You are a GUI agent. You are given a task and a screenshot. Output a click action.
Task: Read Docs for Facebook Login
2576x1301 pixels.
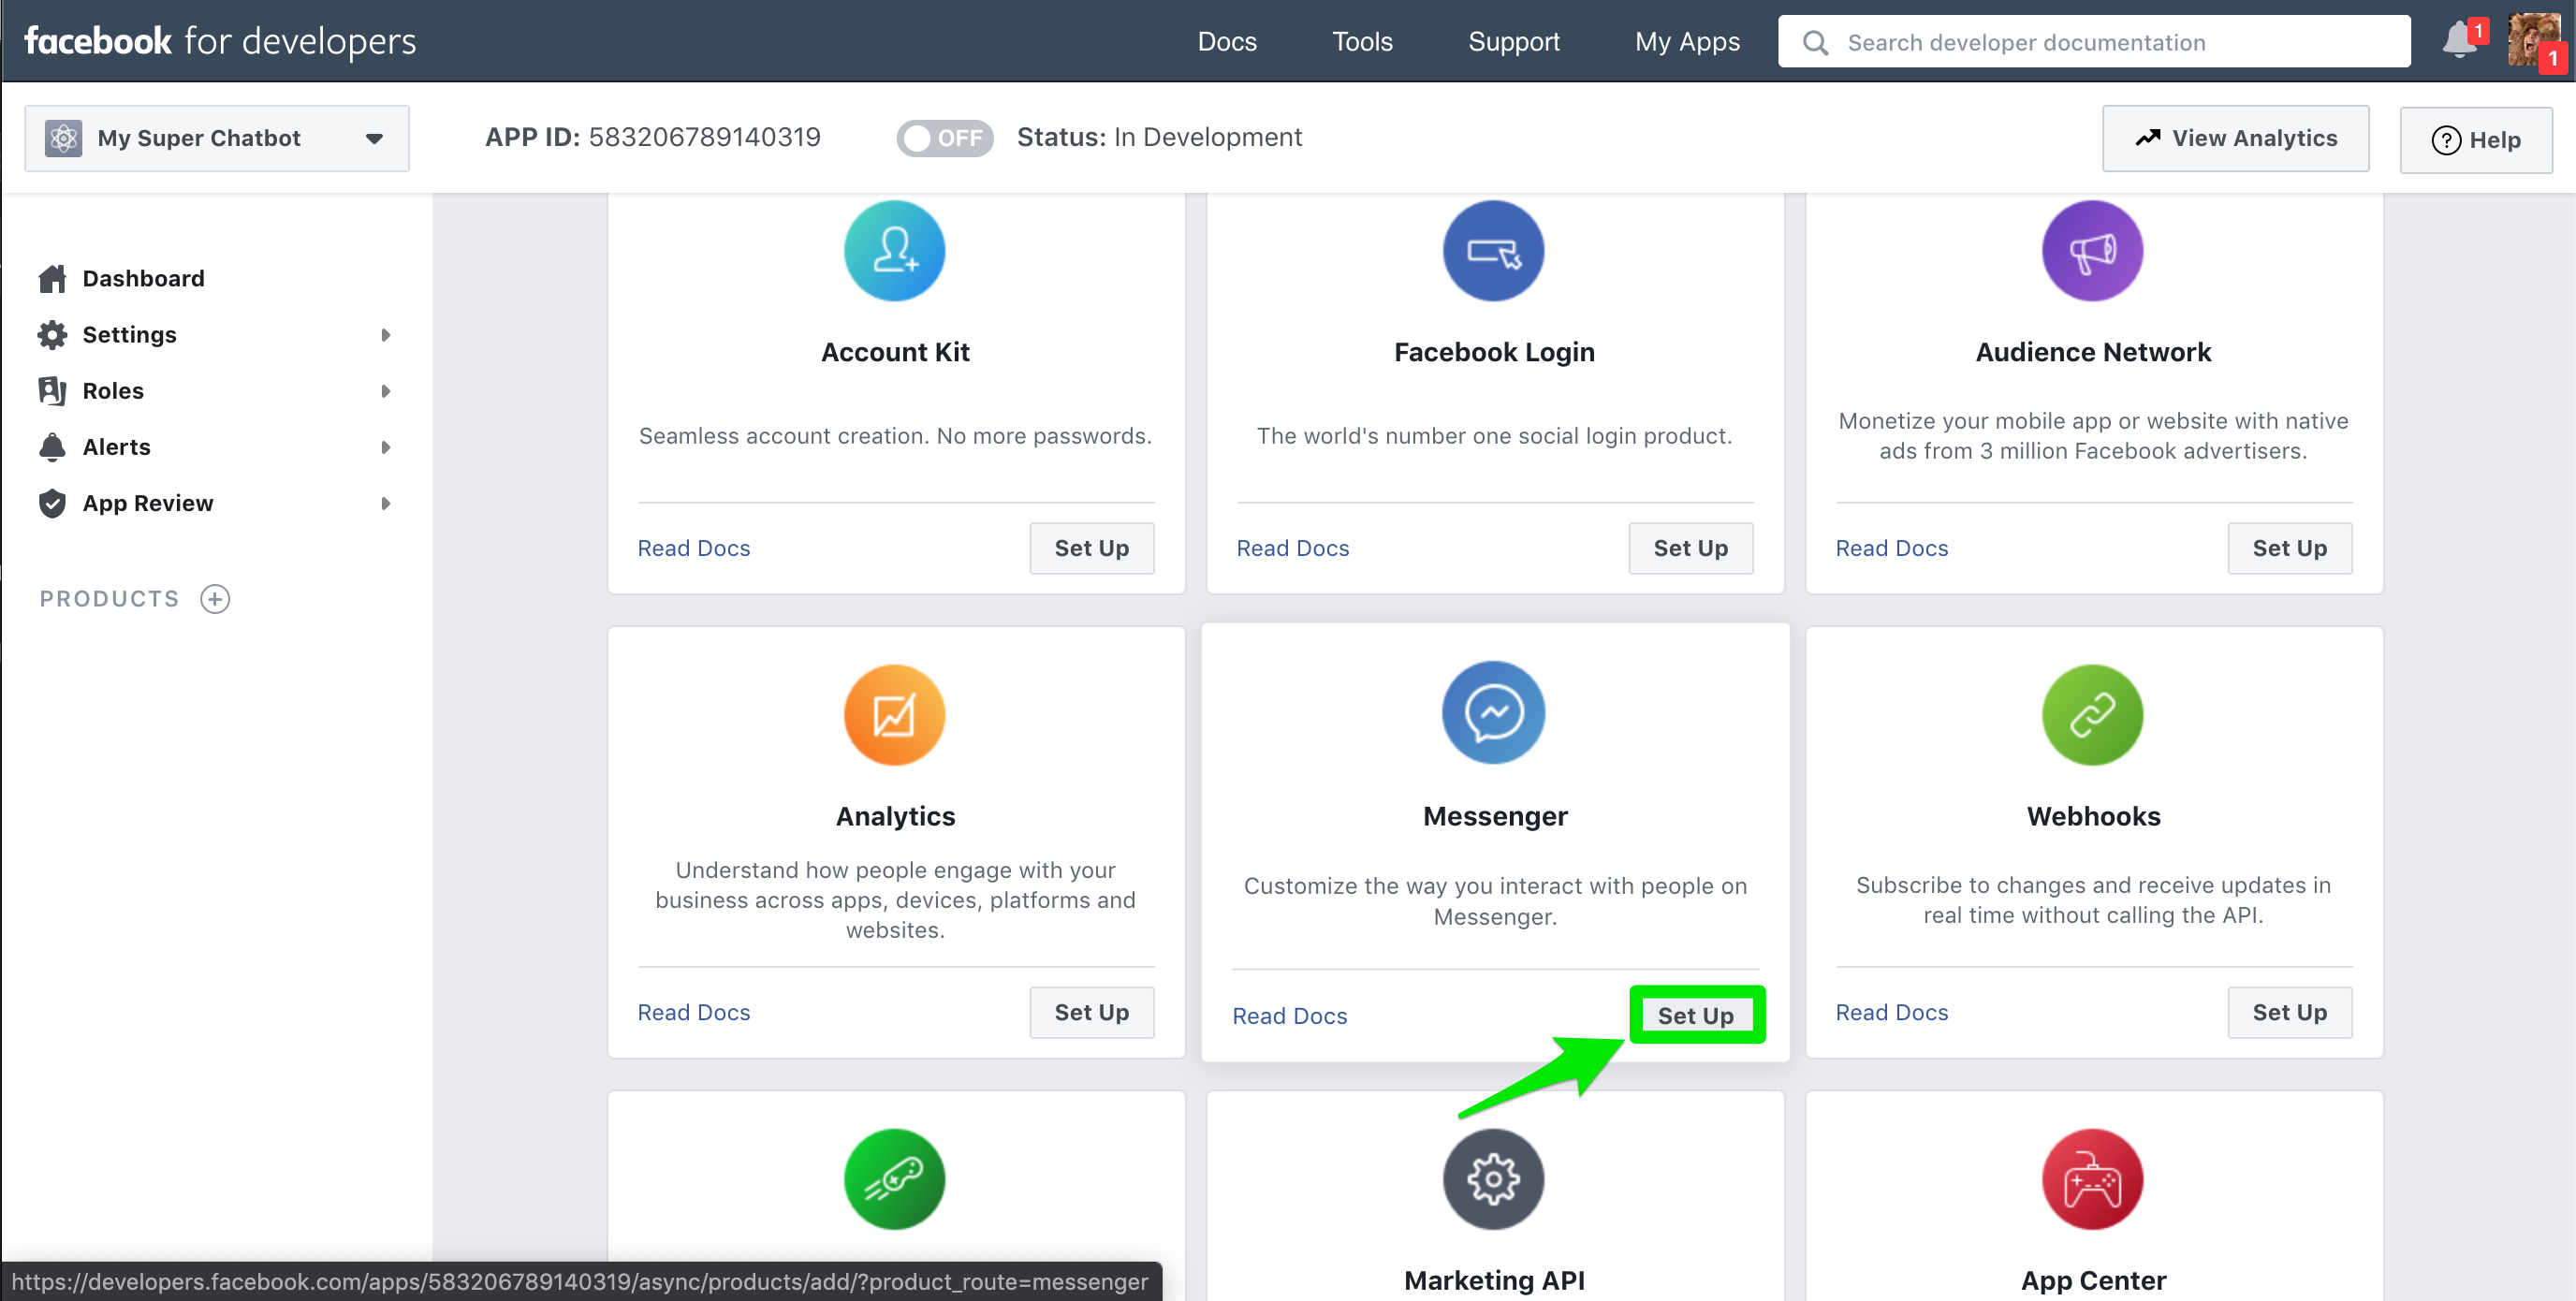1293,547
